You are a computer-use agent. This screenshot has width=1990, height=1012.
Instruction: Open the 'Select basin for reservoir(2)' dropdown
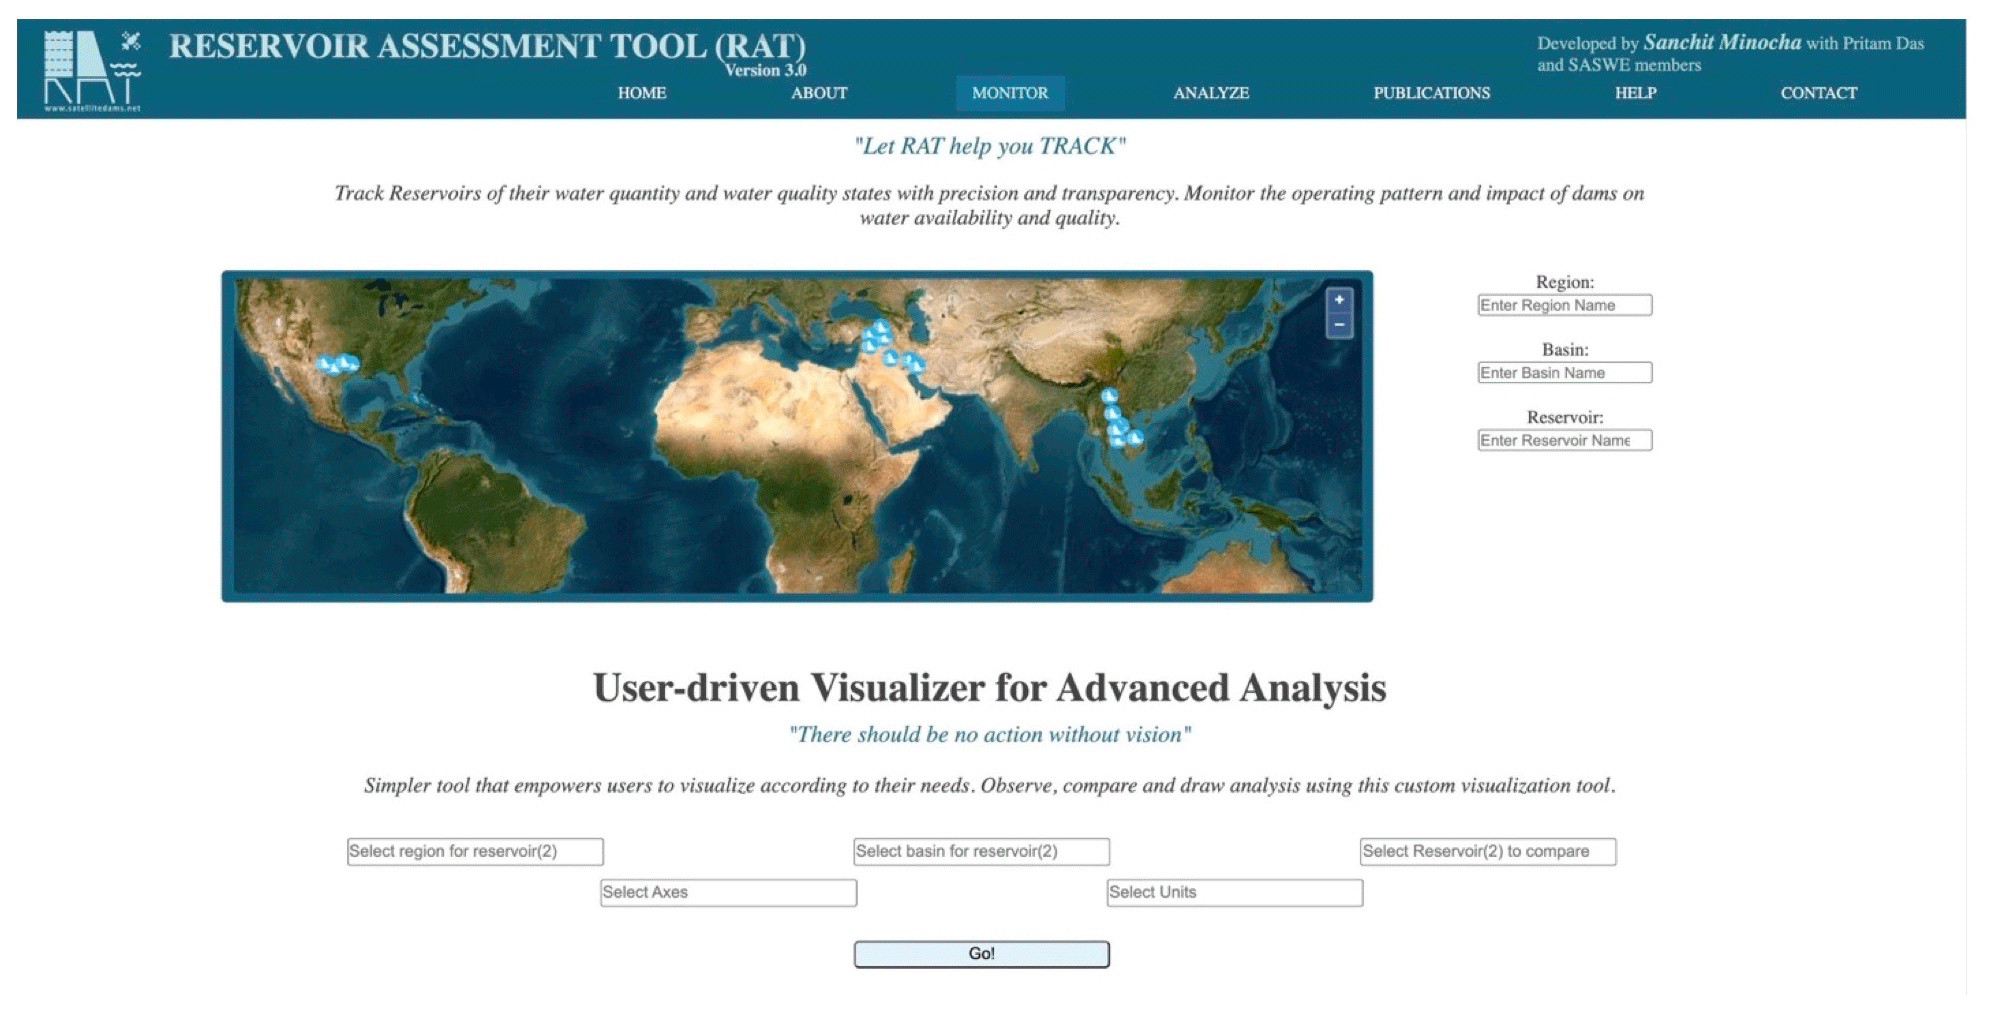tap(981, 851)
